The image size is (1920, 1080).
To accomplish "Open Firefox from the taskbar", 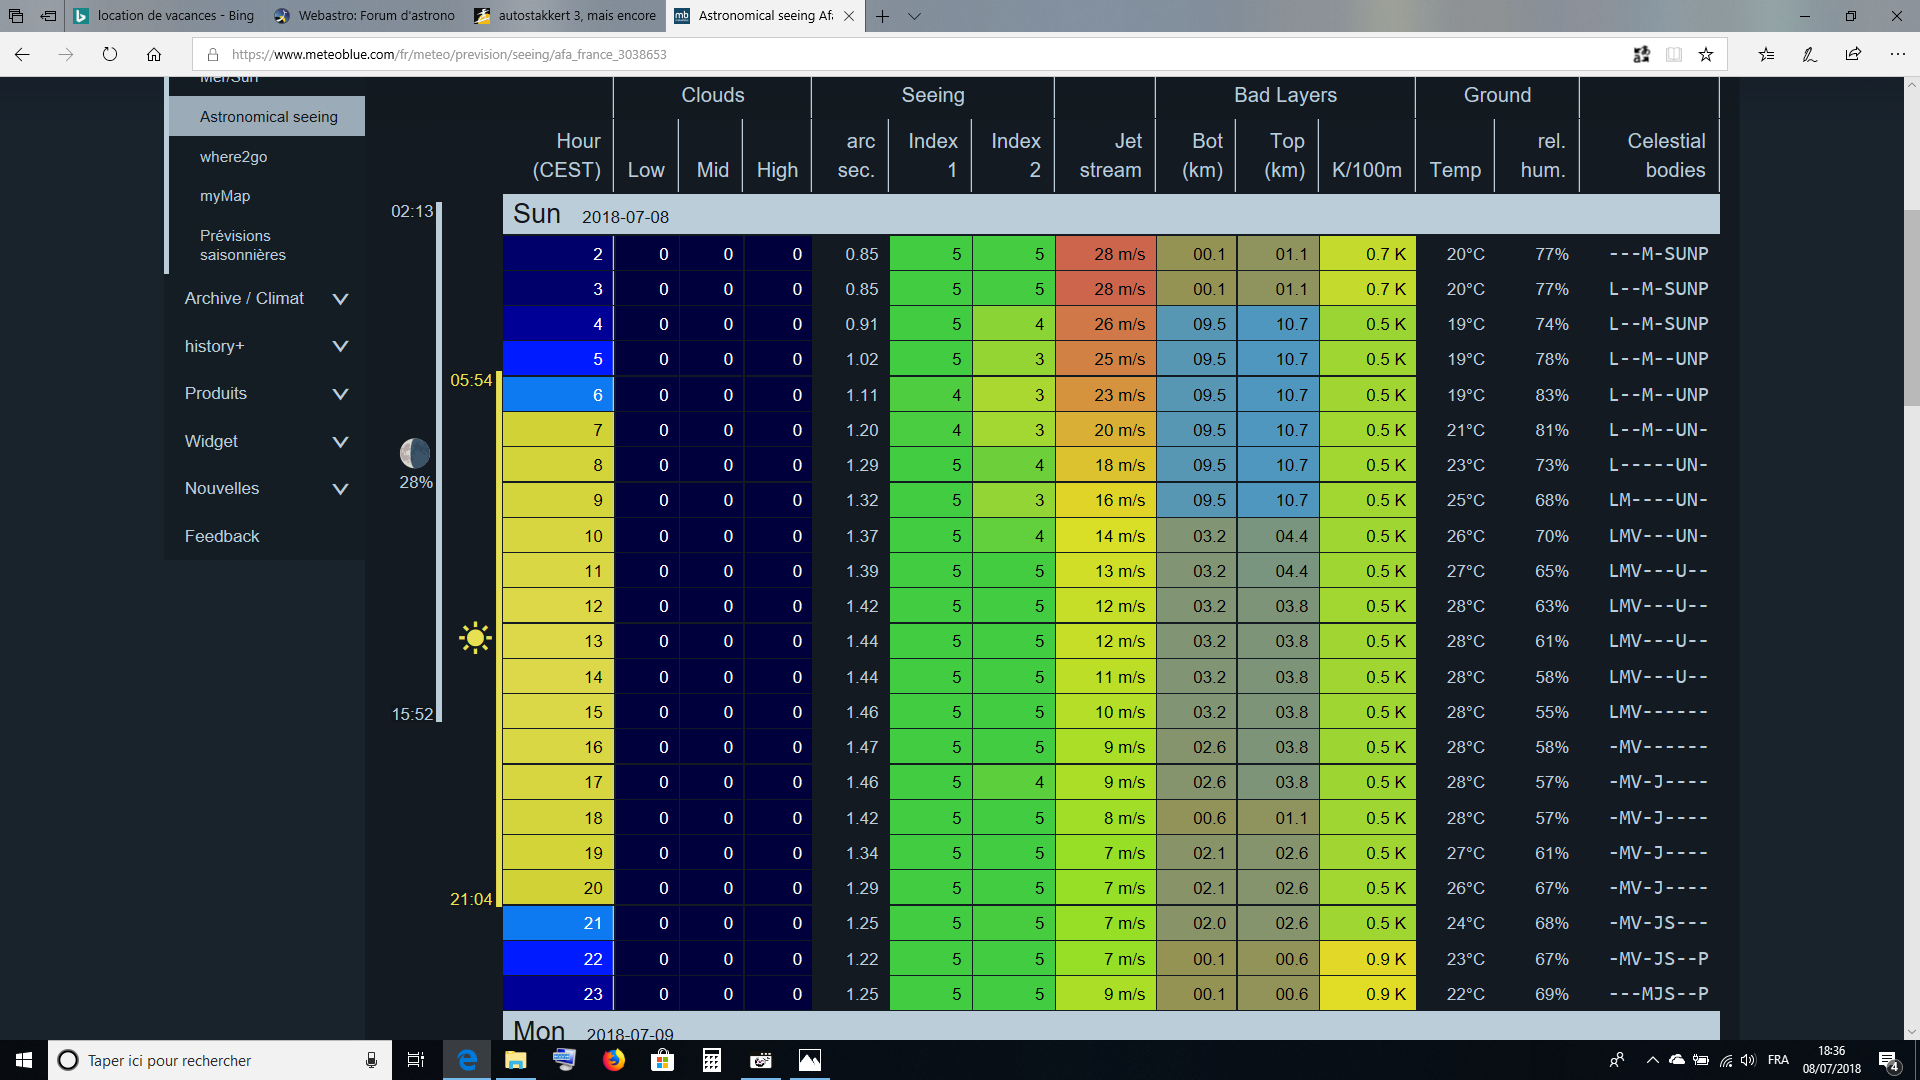I will pyautogui.click(x=614, y=1060).
